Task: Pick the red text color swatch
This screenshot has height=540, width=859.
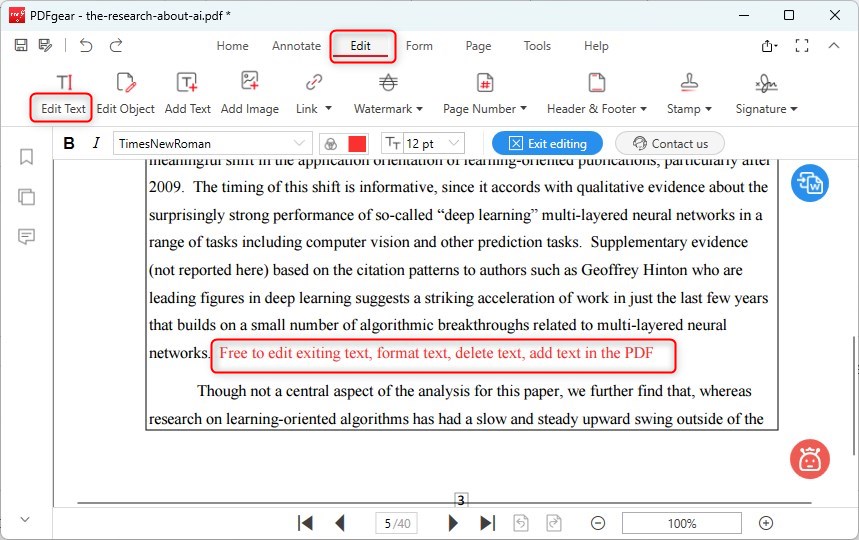Action: [x=357, y=143]
